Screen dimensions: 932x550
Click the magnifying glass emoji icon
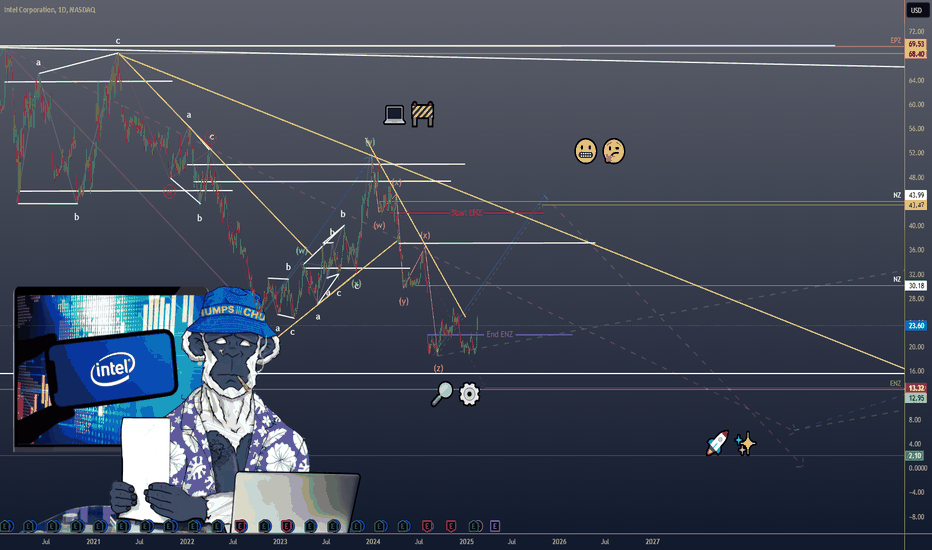coord(442,394)
